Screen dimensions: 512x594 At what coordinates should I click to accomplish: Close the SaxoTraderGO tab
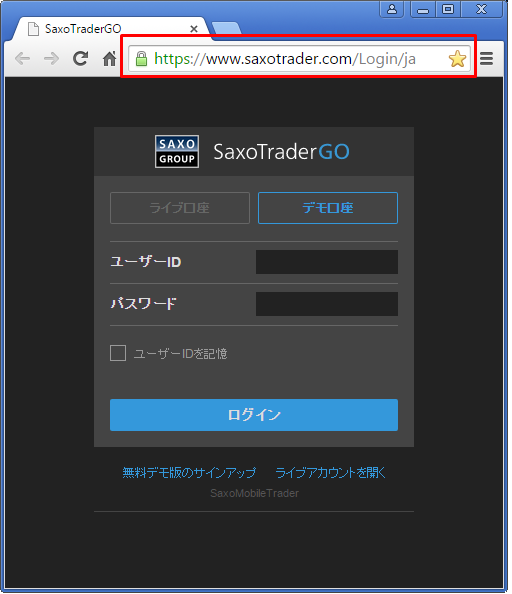(194, 29)
